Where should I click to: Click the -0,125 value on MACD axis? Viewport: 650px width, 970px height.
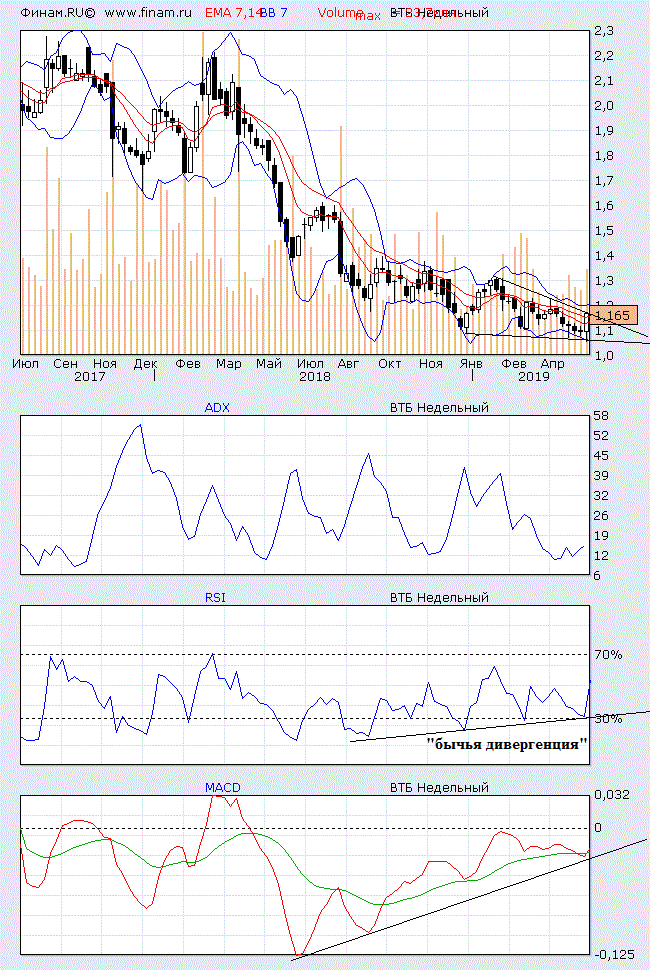pyautogui.click(x=614, y=955)
